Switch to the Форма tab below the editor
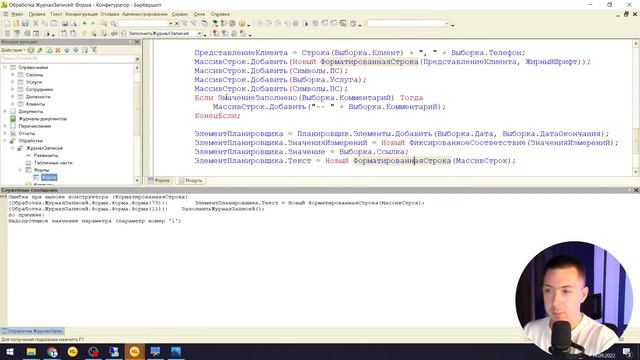Screen dimensions: 640x360 159,180
